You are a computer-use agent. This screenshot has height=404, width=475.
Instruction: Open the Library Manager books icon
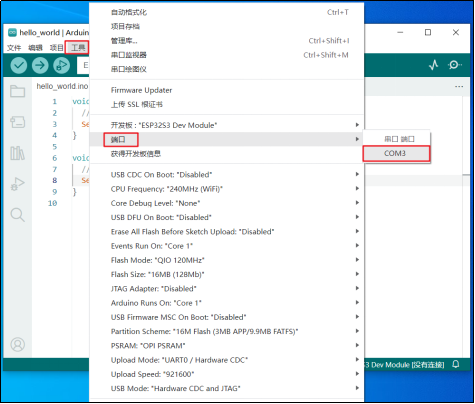click(x=17, y=153)
